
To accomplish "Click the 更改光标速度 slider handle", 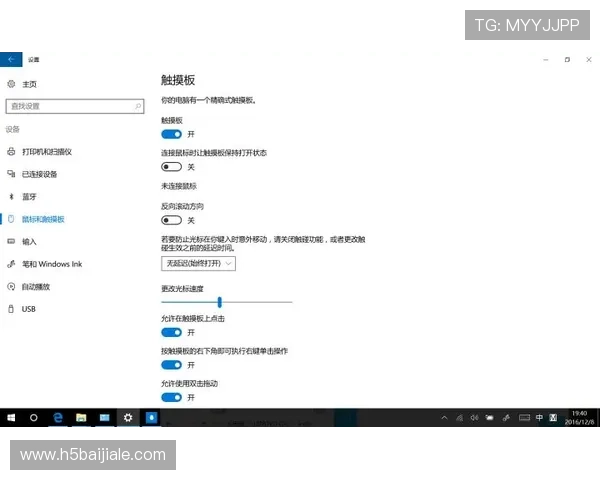I will pyautogui.click(x=220, y=302).
